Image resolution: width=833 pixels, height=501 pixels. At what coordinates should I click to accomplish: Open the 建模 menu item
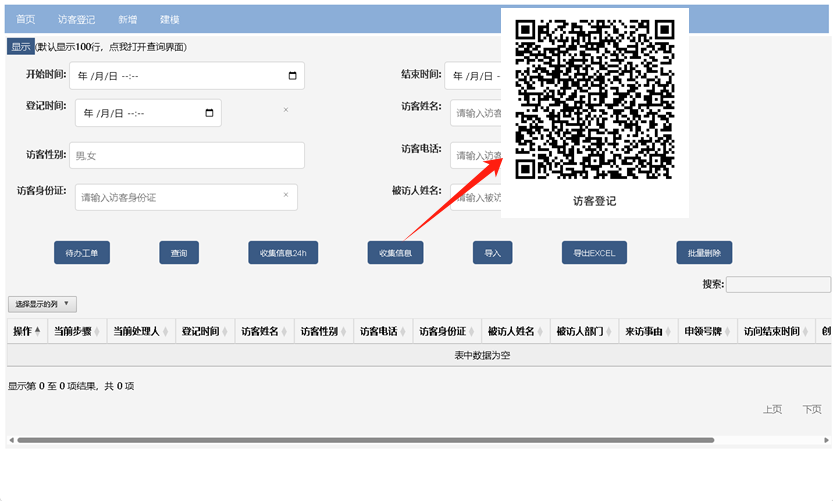pyautogui.click(x=169, y=20)
